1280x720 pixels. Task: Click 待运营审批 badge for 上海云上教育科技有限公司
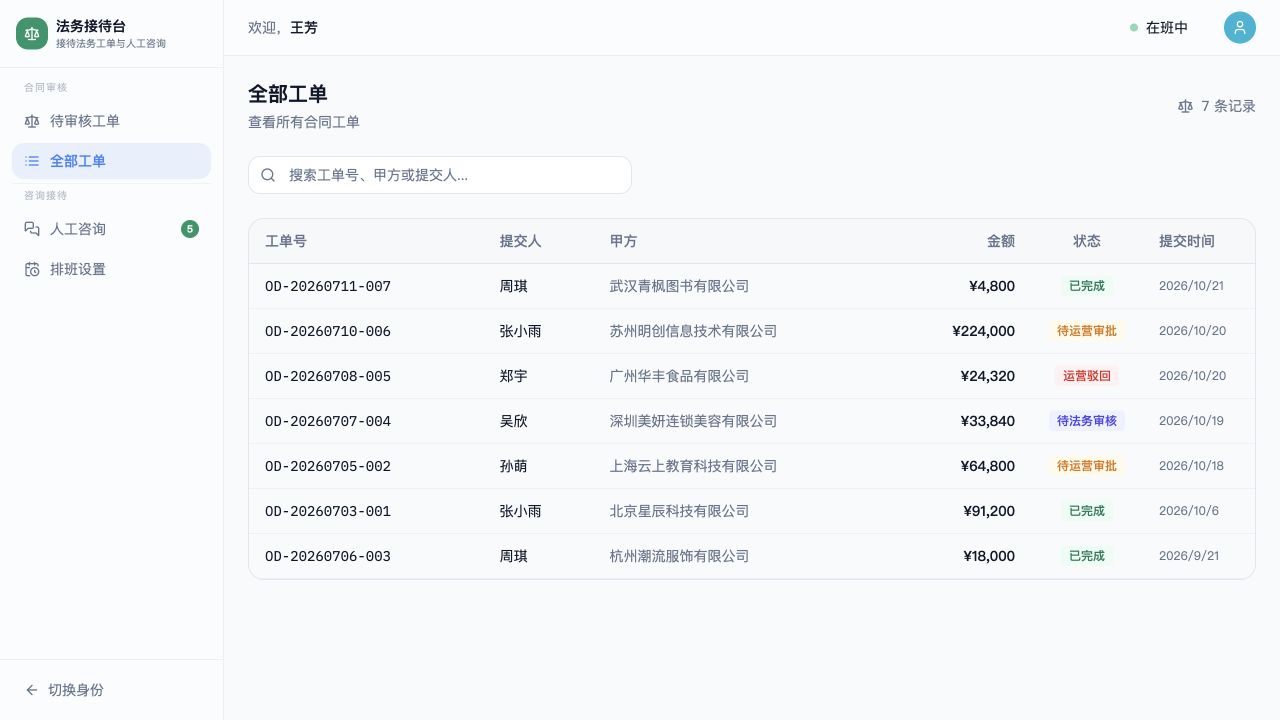pyautogui.click(x=1087, y=466)
